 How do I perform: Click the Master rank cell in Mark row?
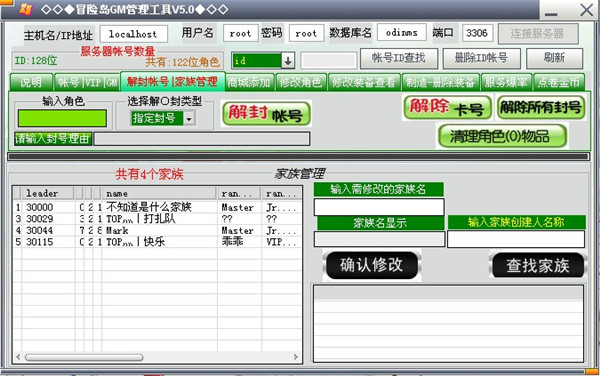(x=238, y=231)
